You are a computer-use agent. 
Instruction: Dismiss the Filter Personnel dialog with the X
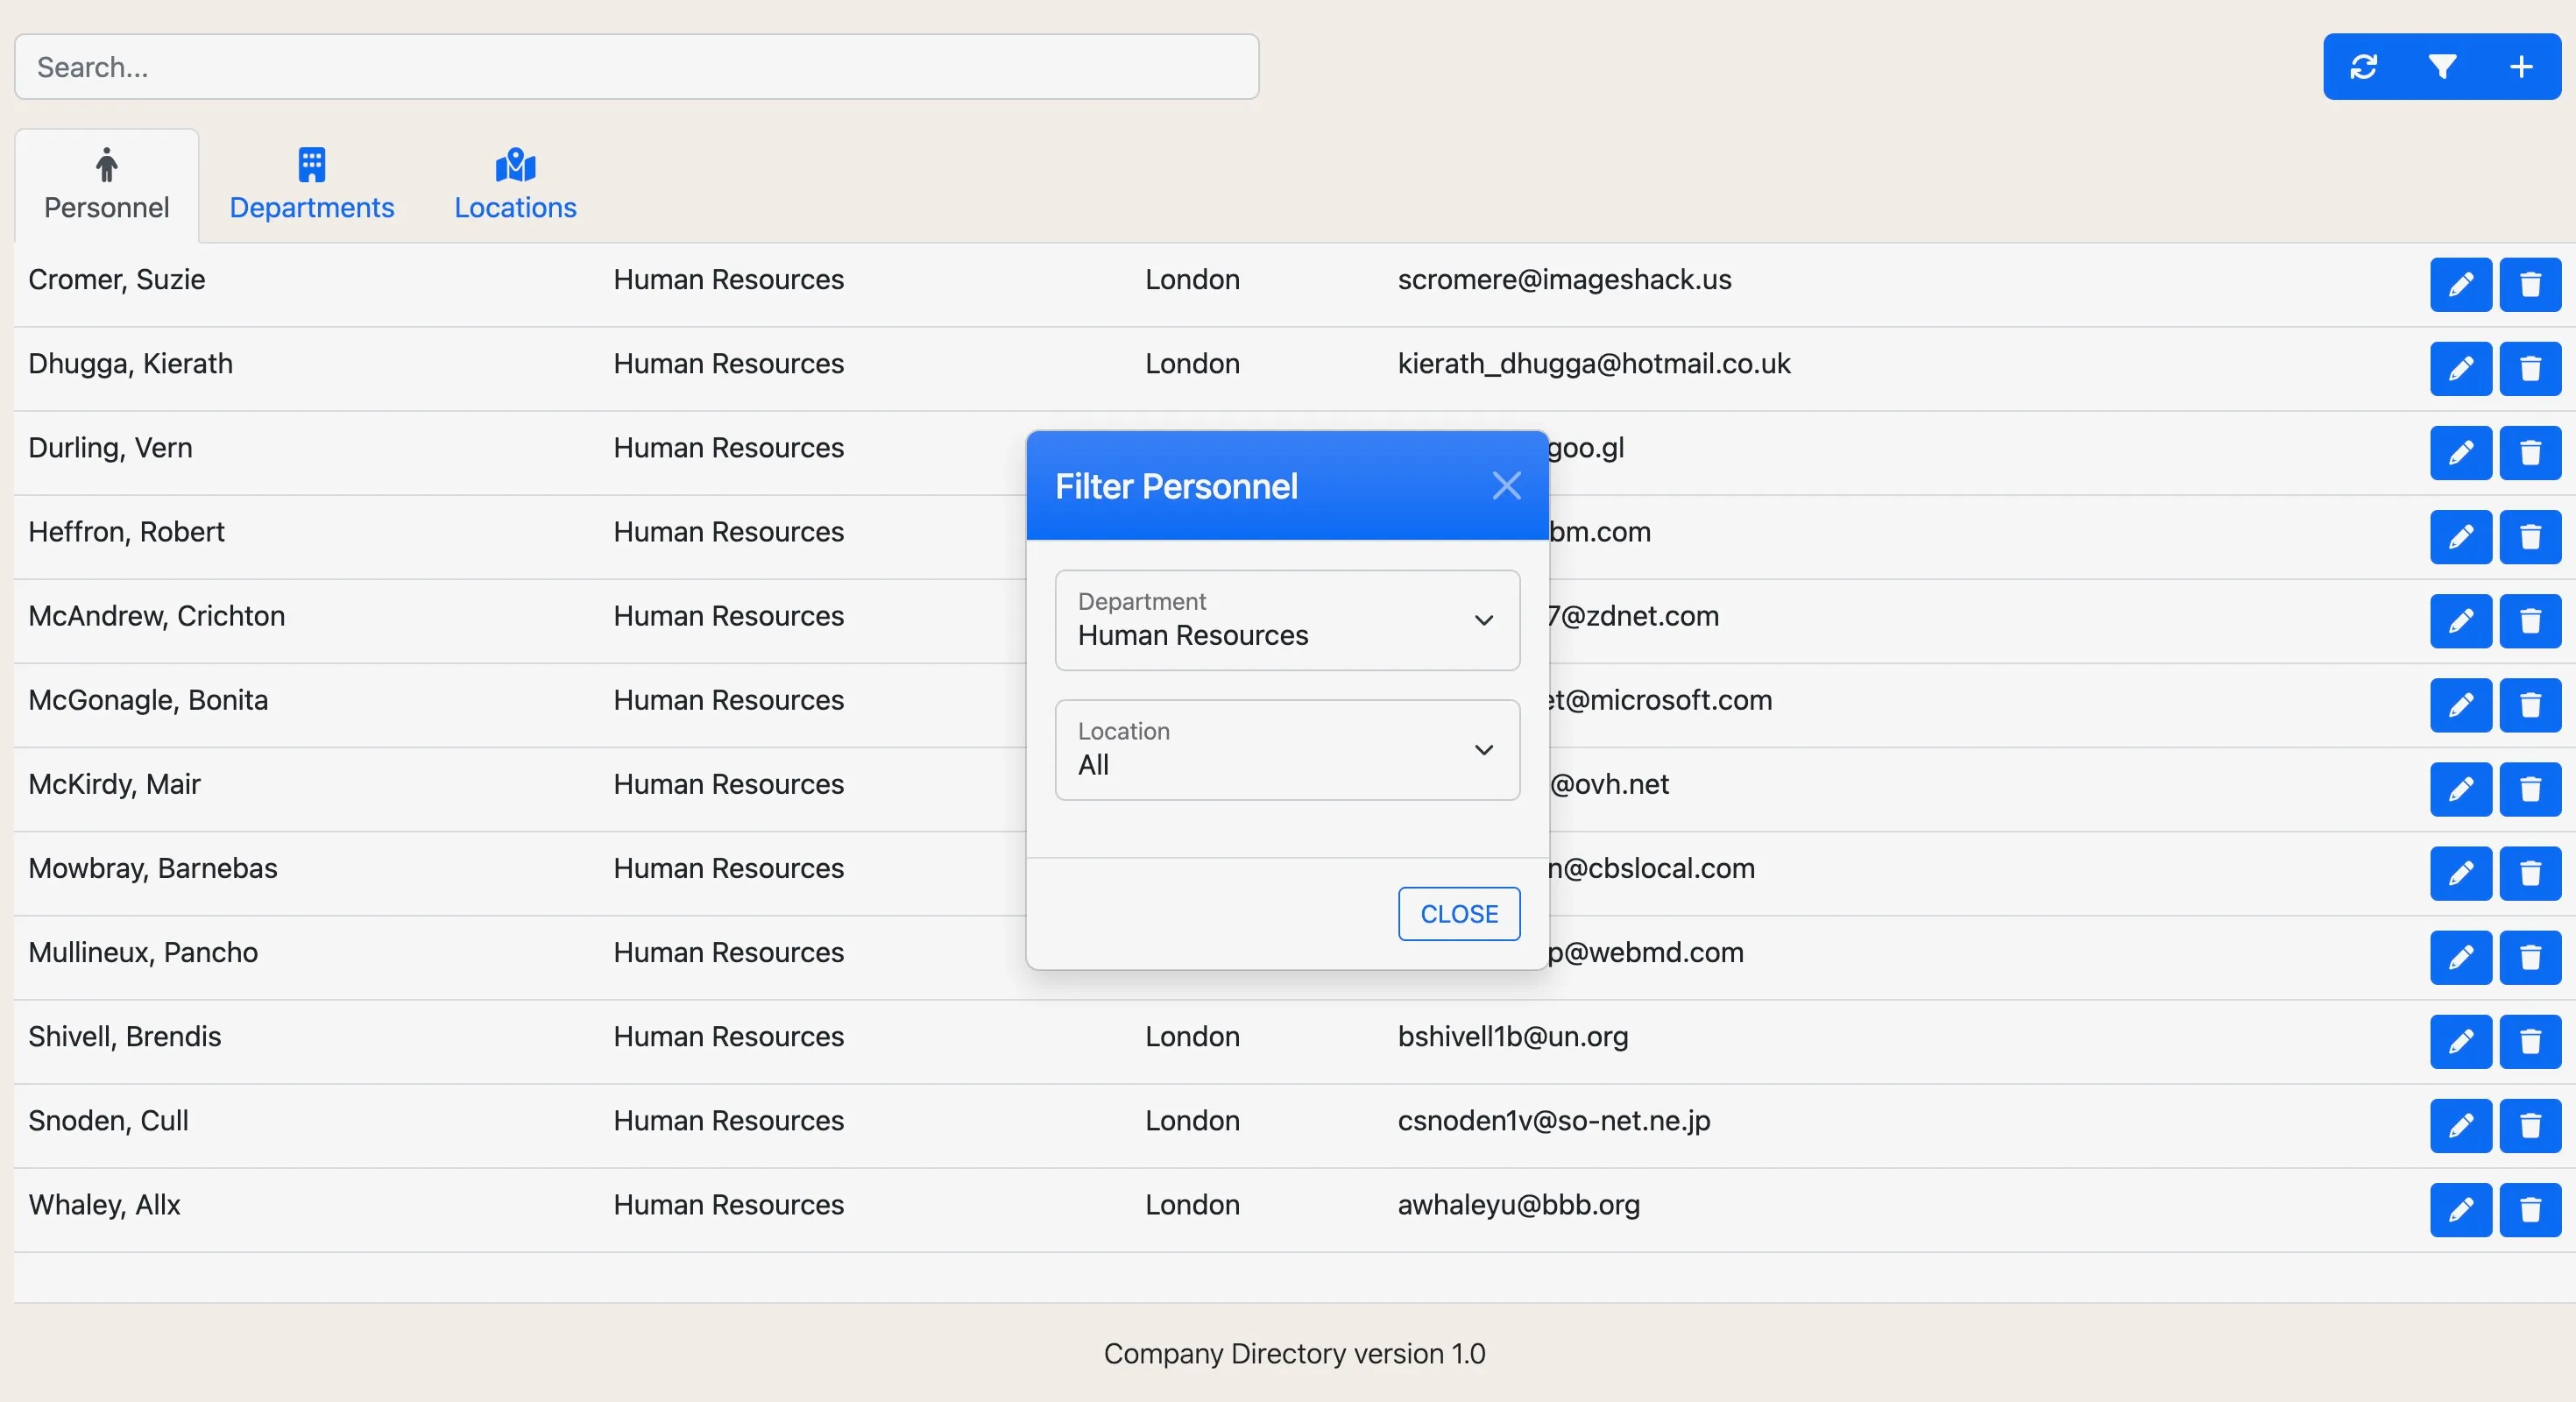1506,485
